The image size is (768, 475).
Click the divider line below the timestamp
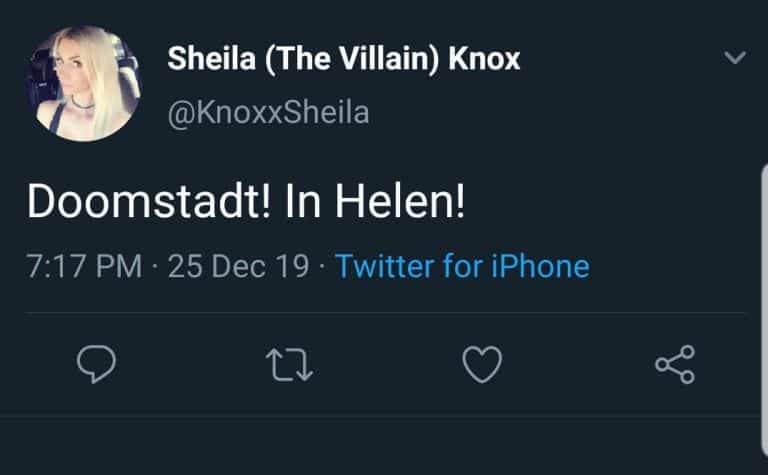click(x=385, y=312)
